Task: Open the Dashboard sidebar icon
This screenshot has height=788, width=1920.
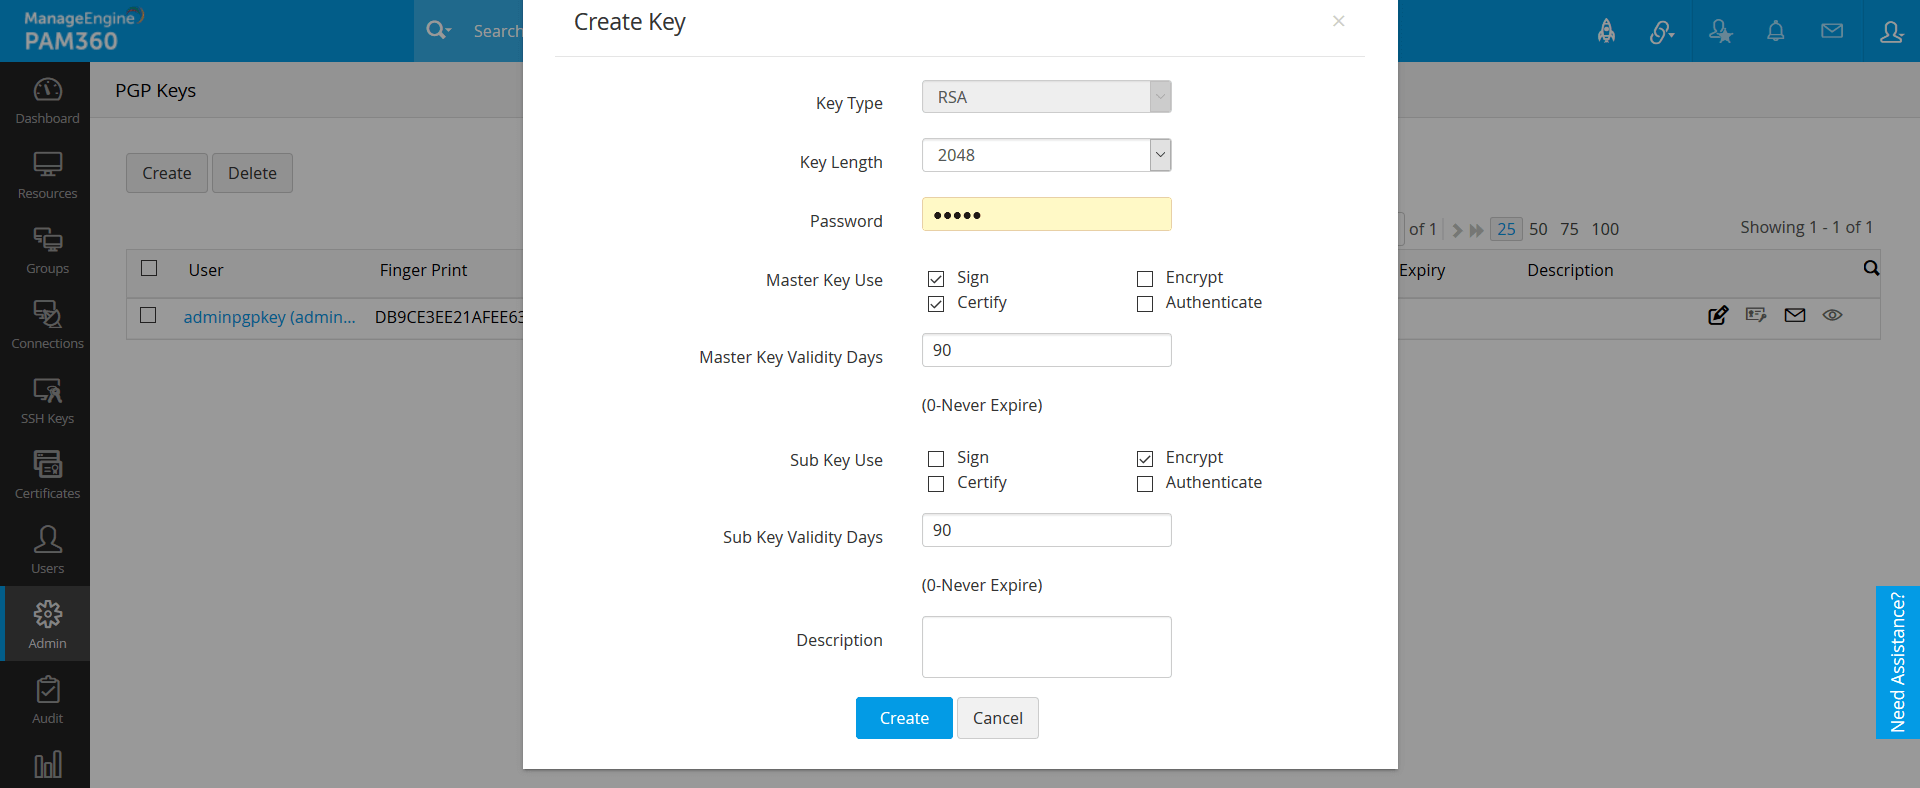Action: click(47, 100)
